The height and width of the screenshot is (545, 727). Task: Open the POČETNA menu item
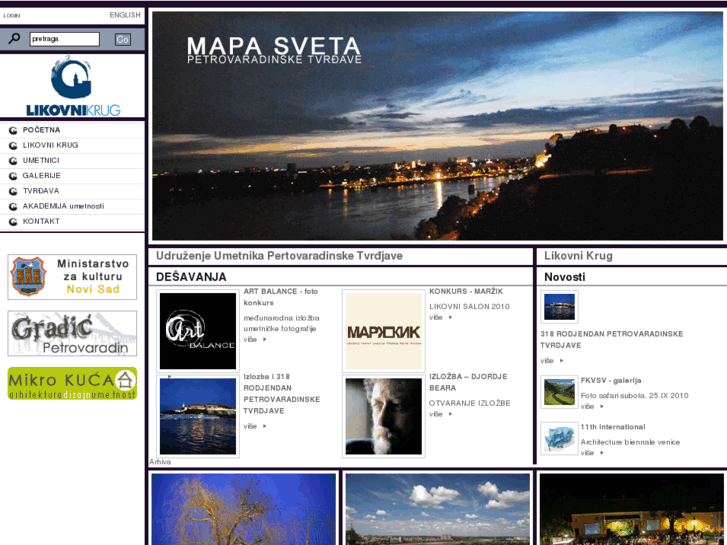(41, 130)
